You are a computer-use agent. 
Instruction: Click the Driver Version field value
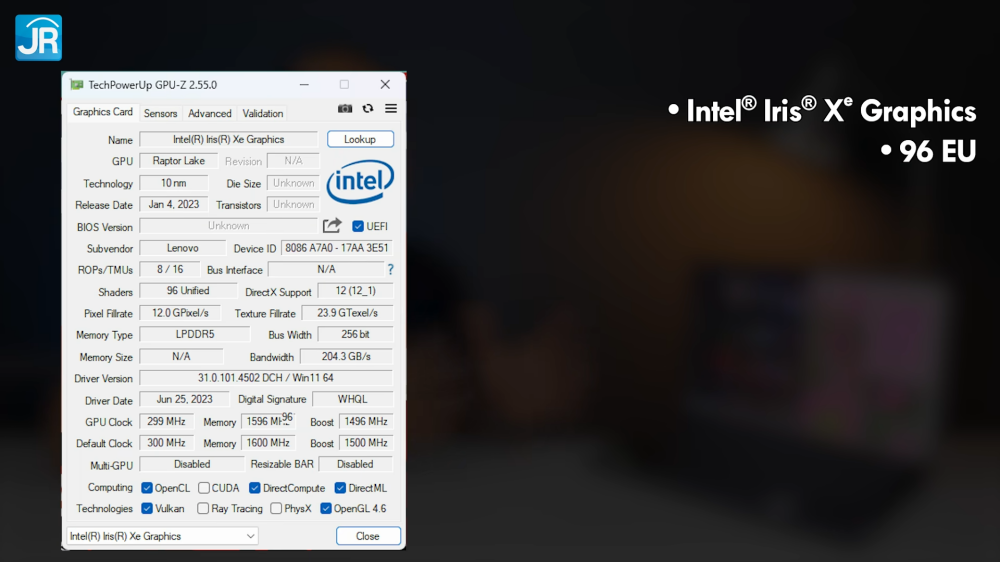pos(266,378)
